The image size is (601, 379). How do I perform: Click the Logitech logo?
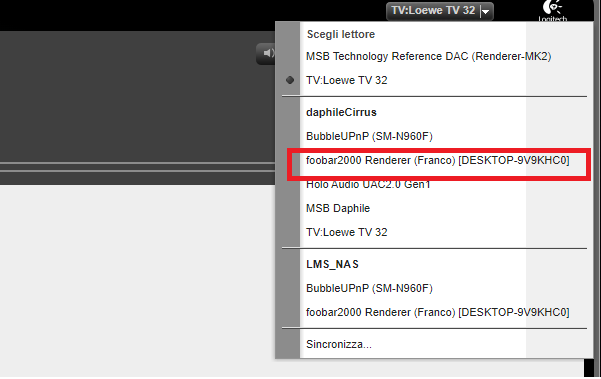tap(552, 11)
